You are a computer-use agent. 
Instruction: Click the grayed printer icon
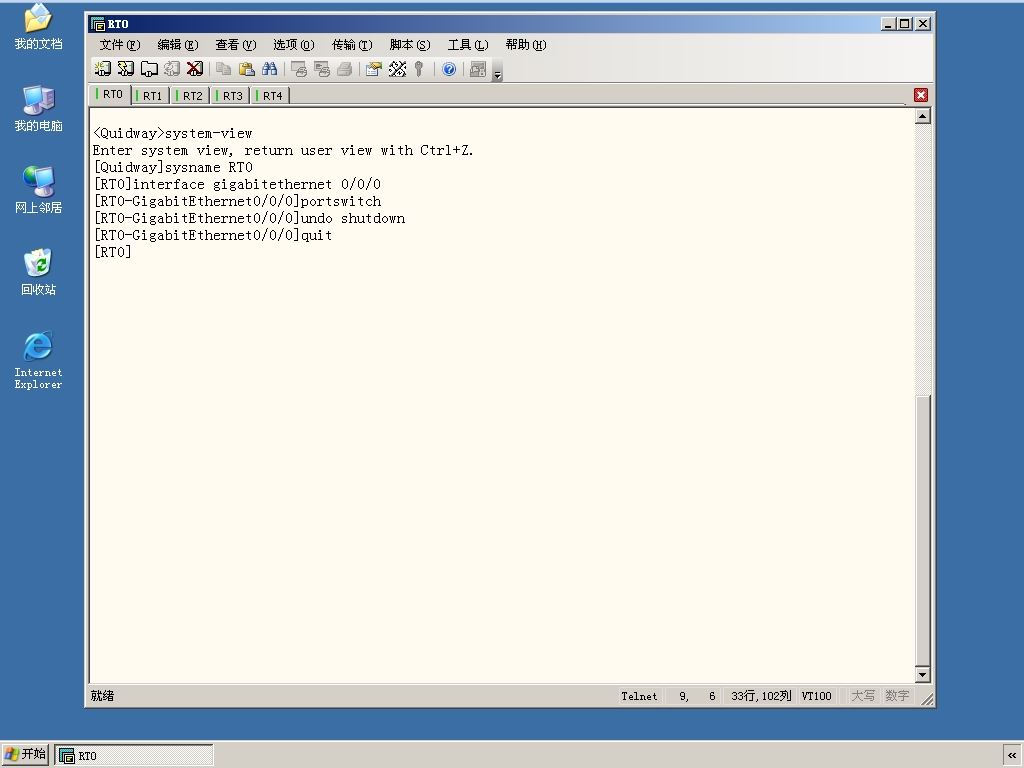point(344,69)
